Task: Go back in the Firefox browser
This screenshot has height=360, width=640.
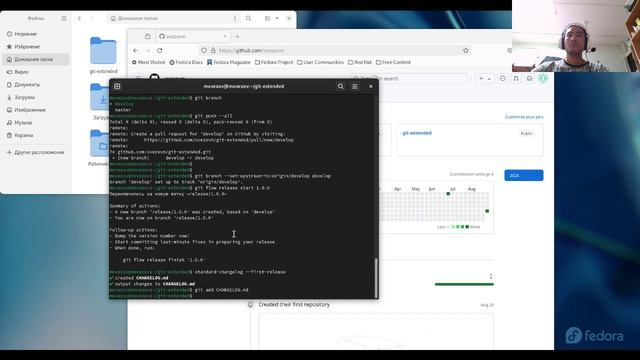Action: 136,50
